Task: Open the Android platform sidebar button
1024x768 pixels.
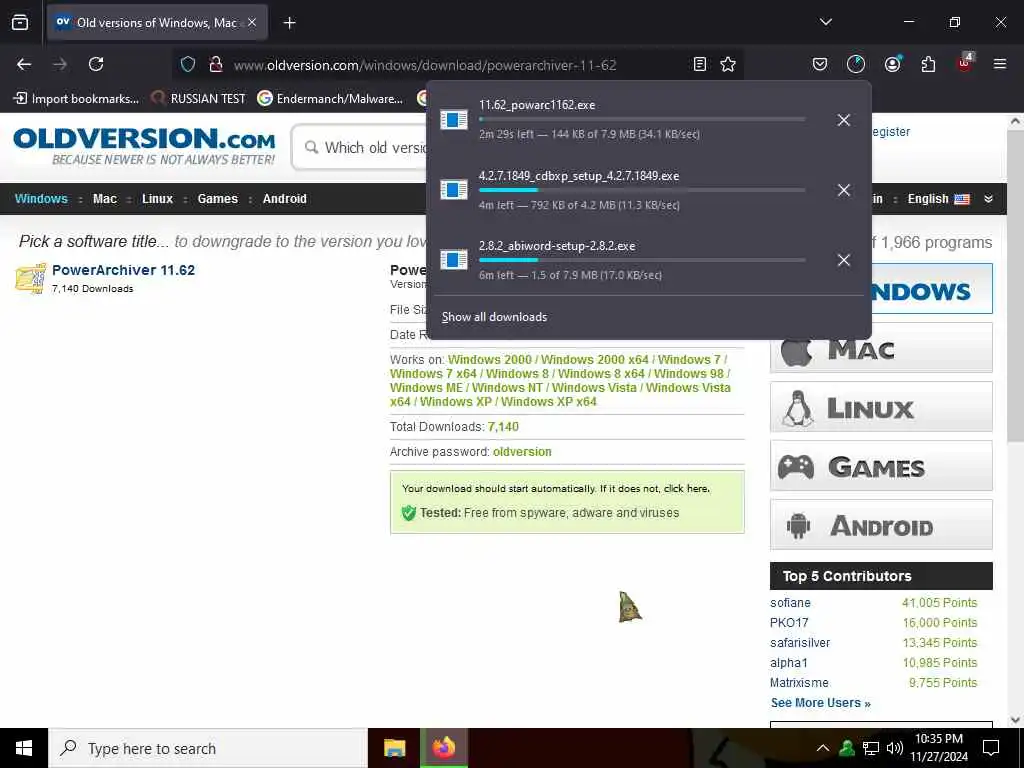Action: (881, 525)
